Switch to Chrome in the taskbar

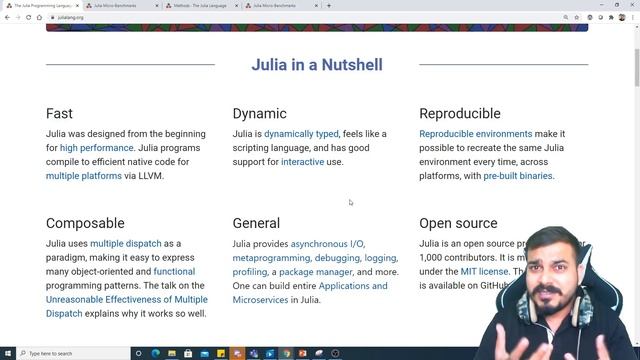click(x=286, y=353)
